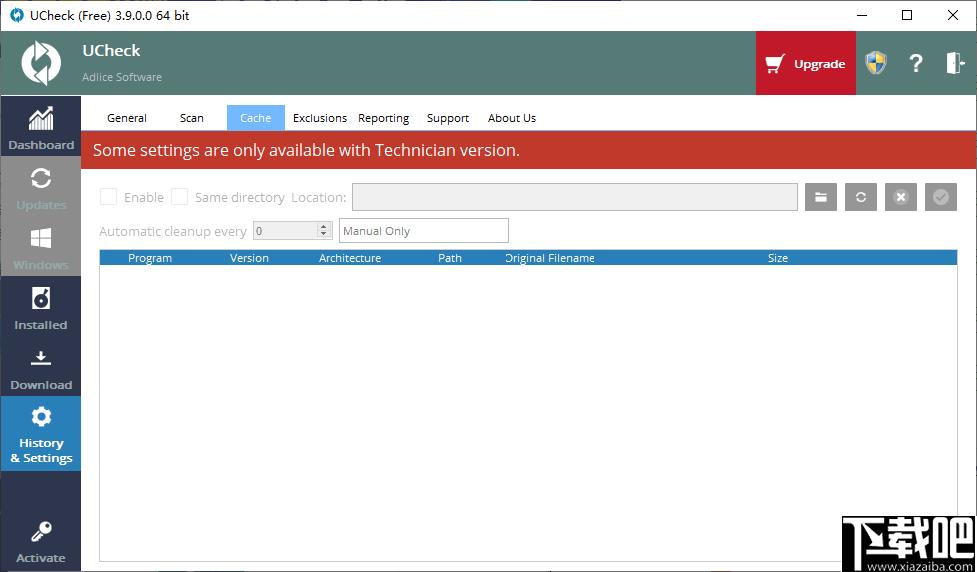Viewport: 977px width, 572px height.
Task: Click the exit door icon
Action: [x=955, y=63]
